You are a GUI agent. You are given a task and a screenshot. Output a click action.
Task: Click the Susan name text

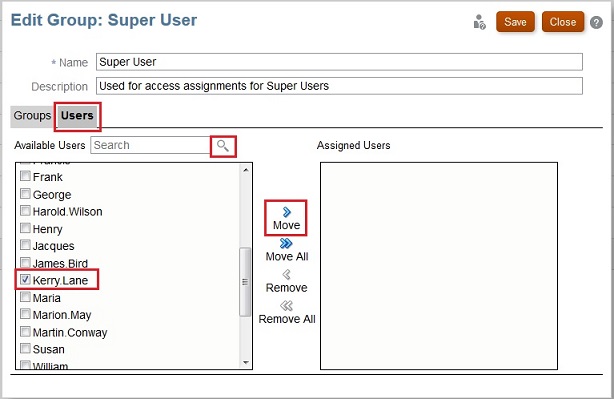coord(49,350)
